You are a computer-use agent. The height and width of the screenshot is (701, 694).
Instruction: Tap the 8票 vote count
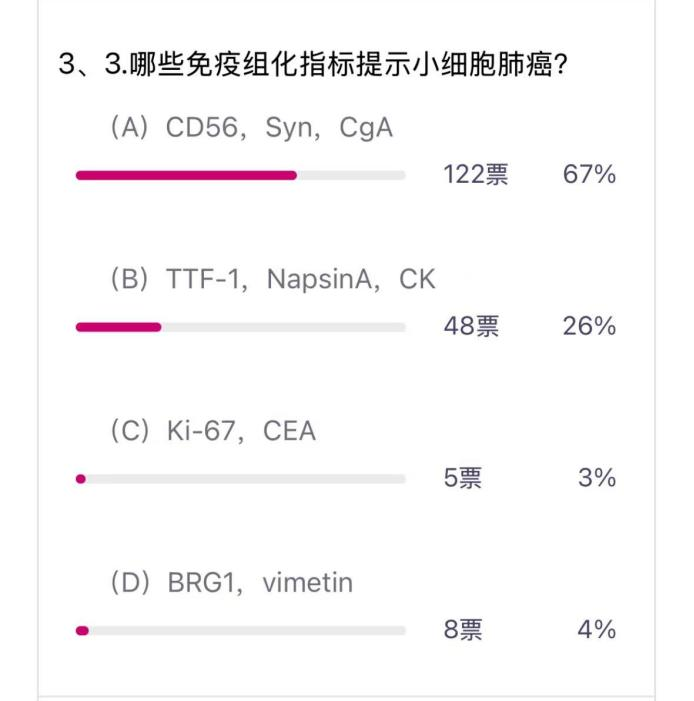(463, 631)
